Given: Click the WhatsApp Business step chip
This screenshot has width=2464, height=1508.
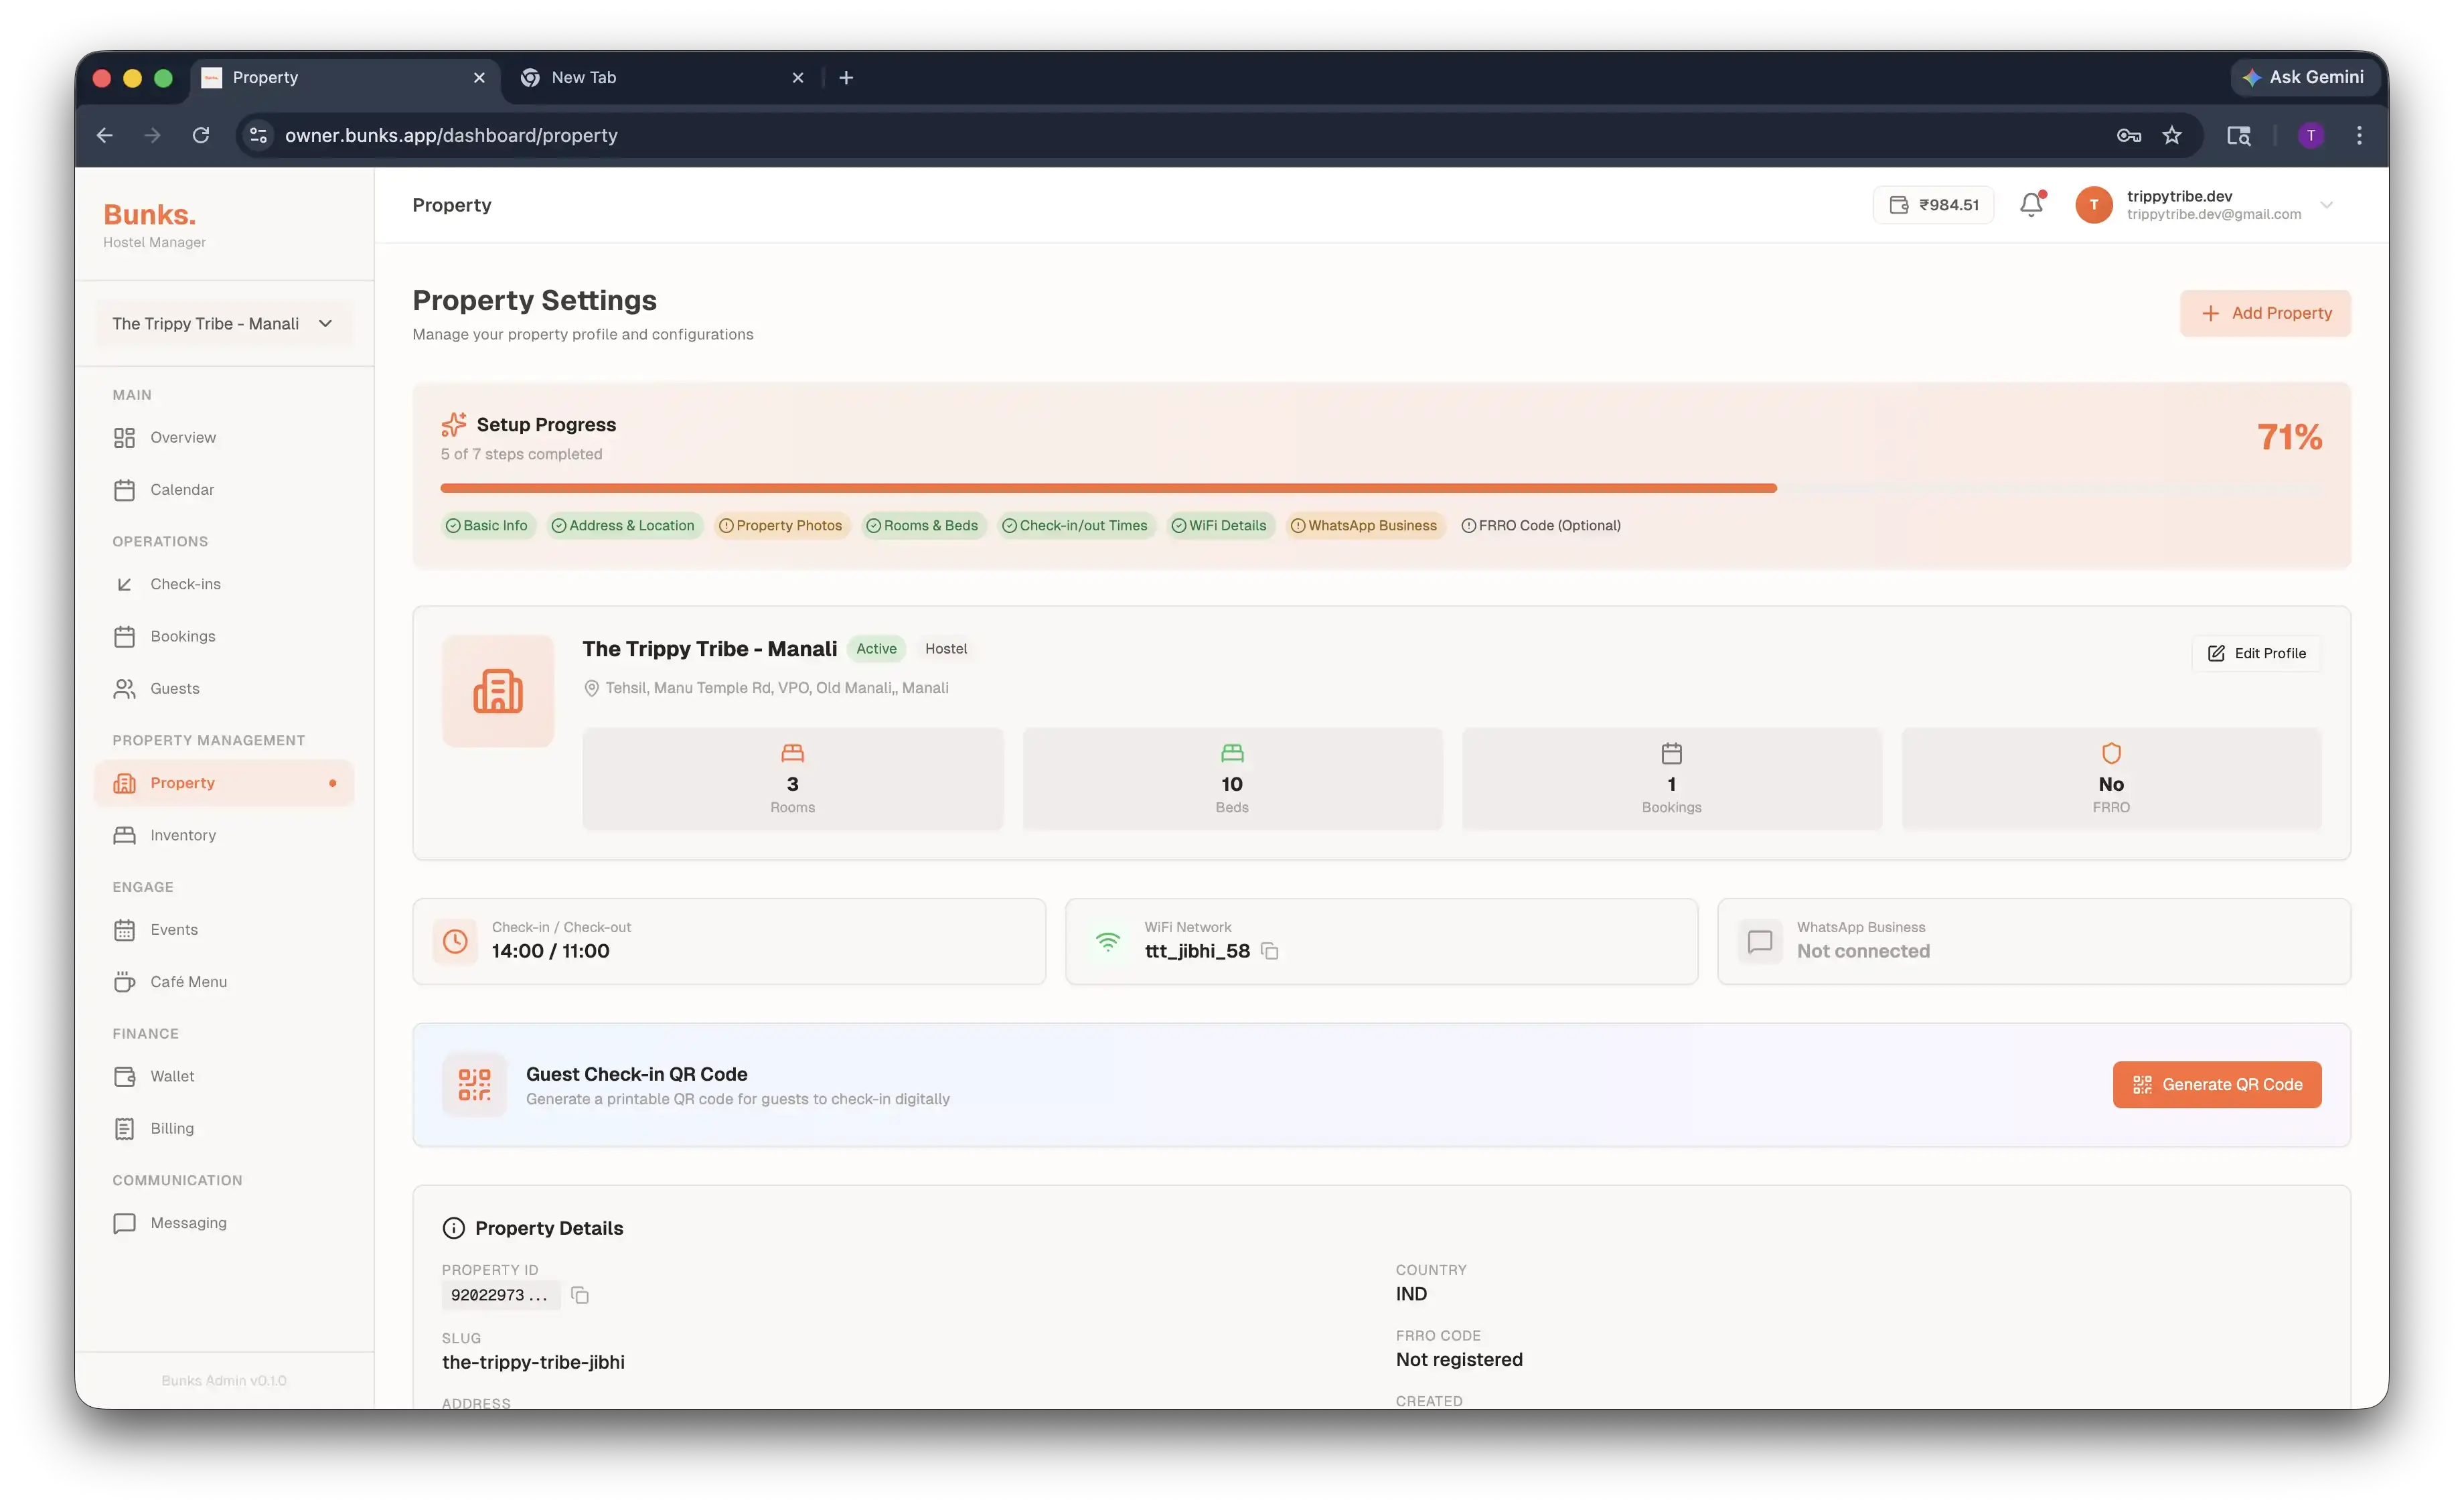Looking at the screenshot, I should click(1365, 526).
